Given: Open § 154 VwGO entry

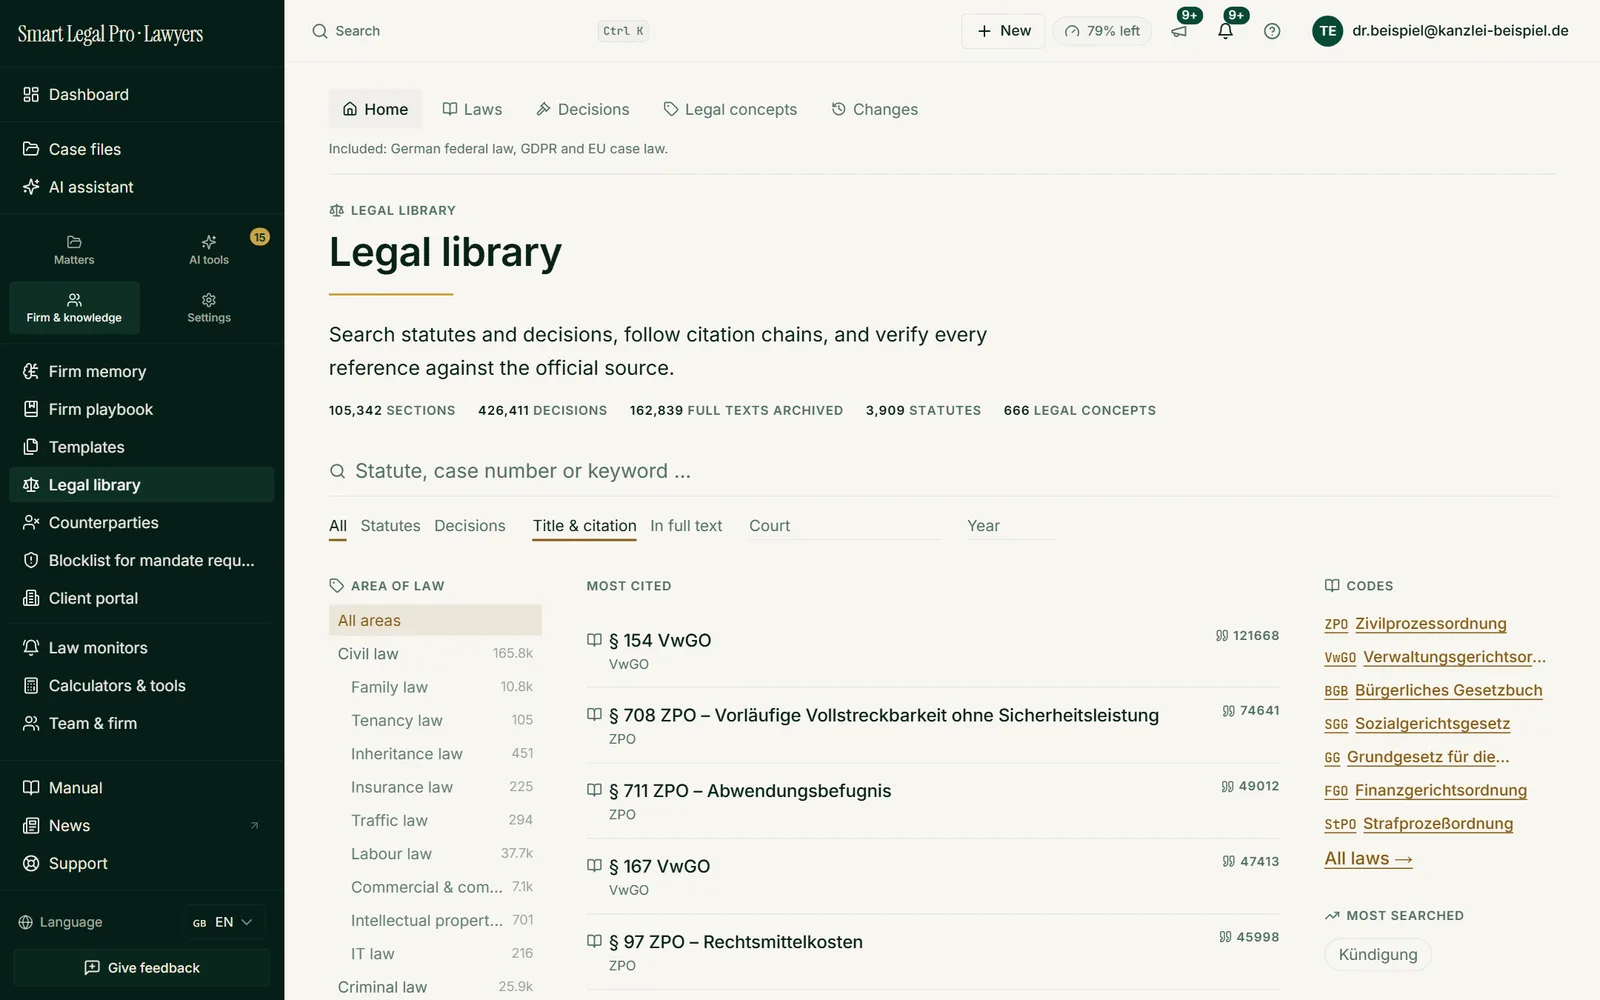Looking at the screenshot, I should [x=660, y=640].
